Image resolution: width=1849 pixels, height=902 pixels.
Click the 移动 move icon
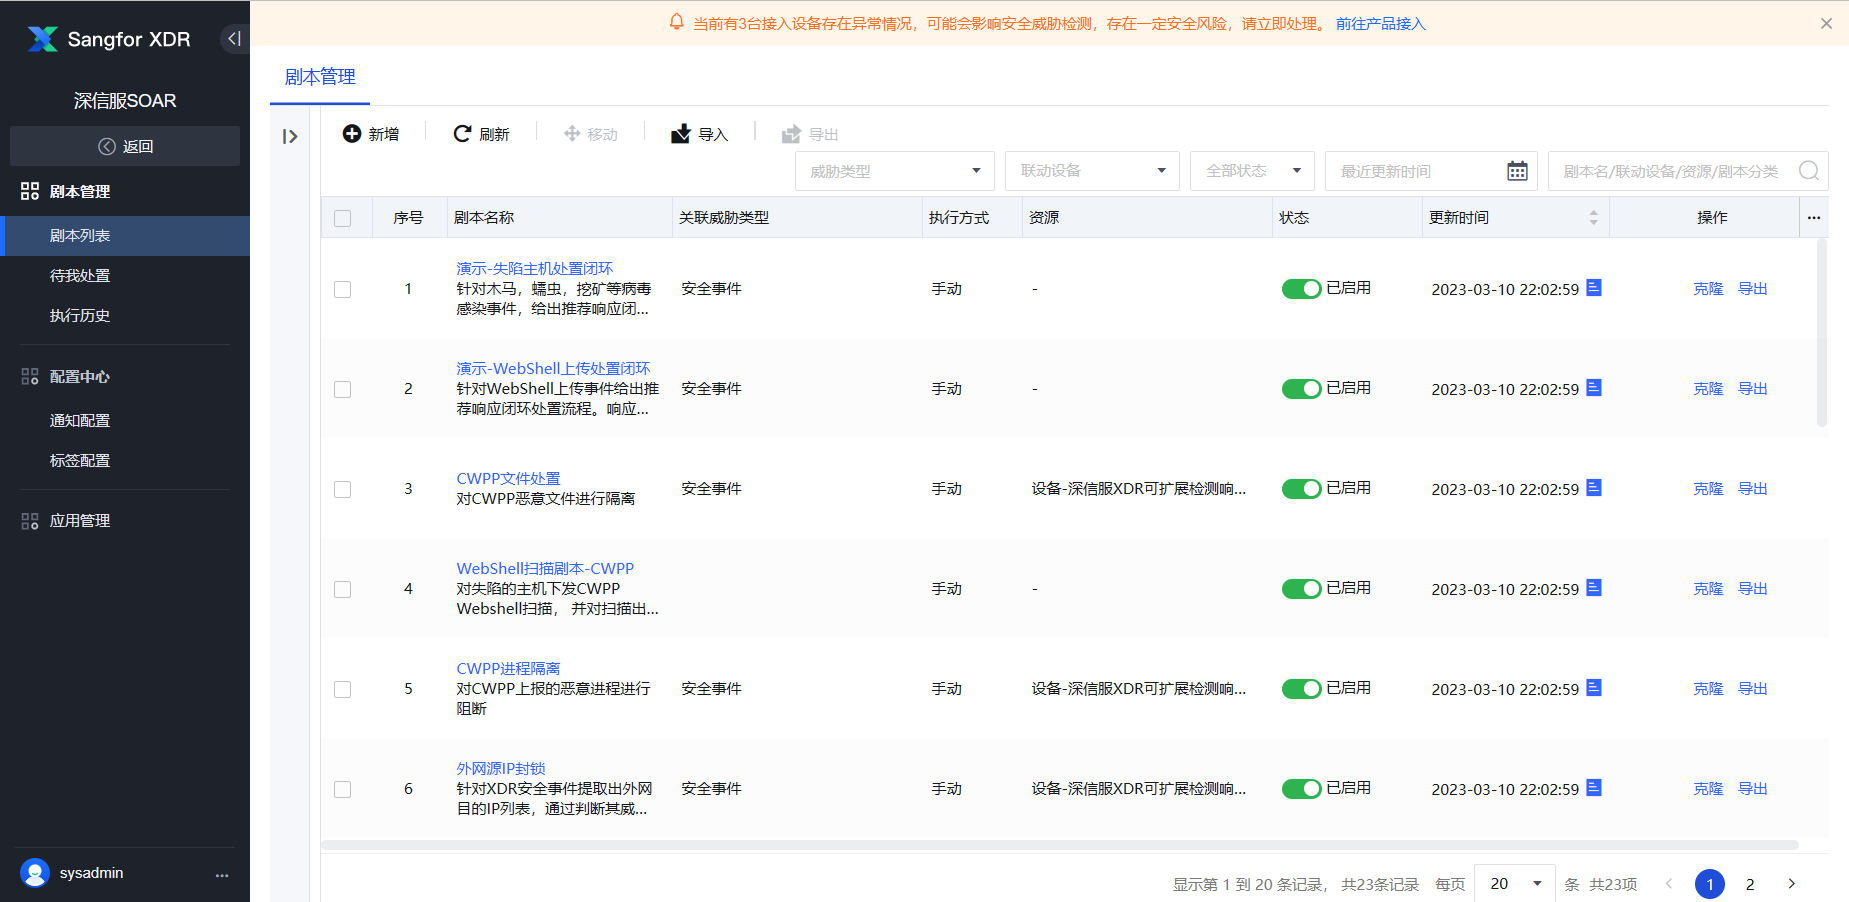[572, 133]
